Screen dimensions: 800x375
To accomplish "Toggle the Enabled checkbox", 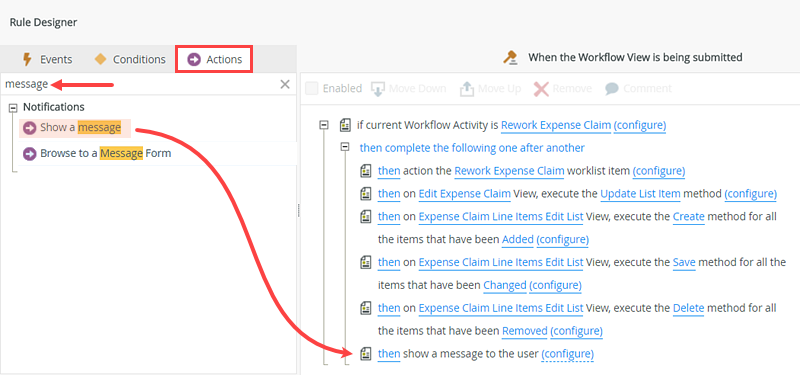I will (311, 88).
